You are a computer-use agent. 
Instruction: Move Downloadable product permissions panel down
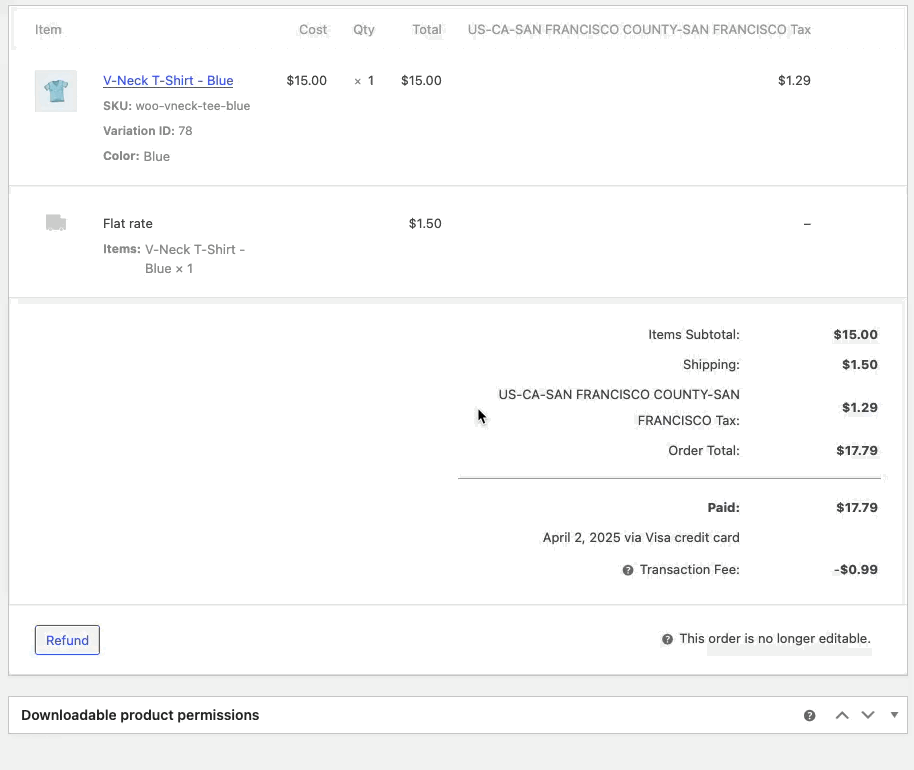point(868,715)
